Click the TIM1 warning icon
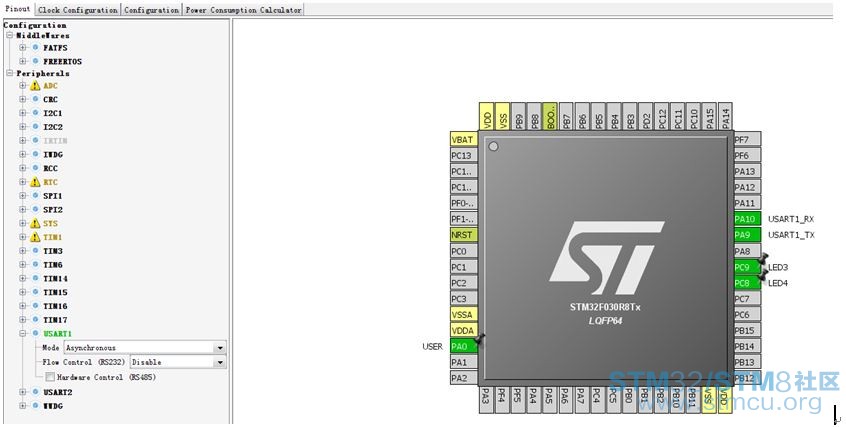846x427 pixels. 35,237
